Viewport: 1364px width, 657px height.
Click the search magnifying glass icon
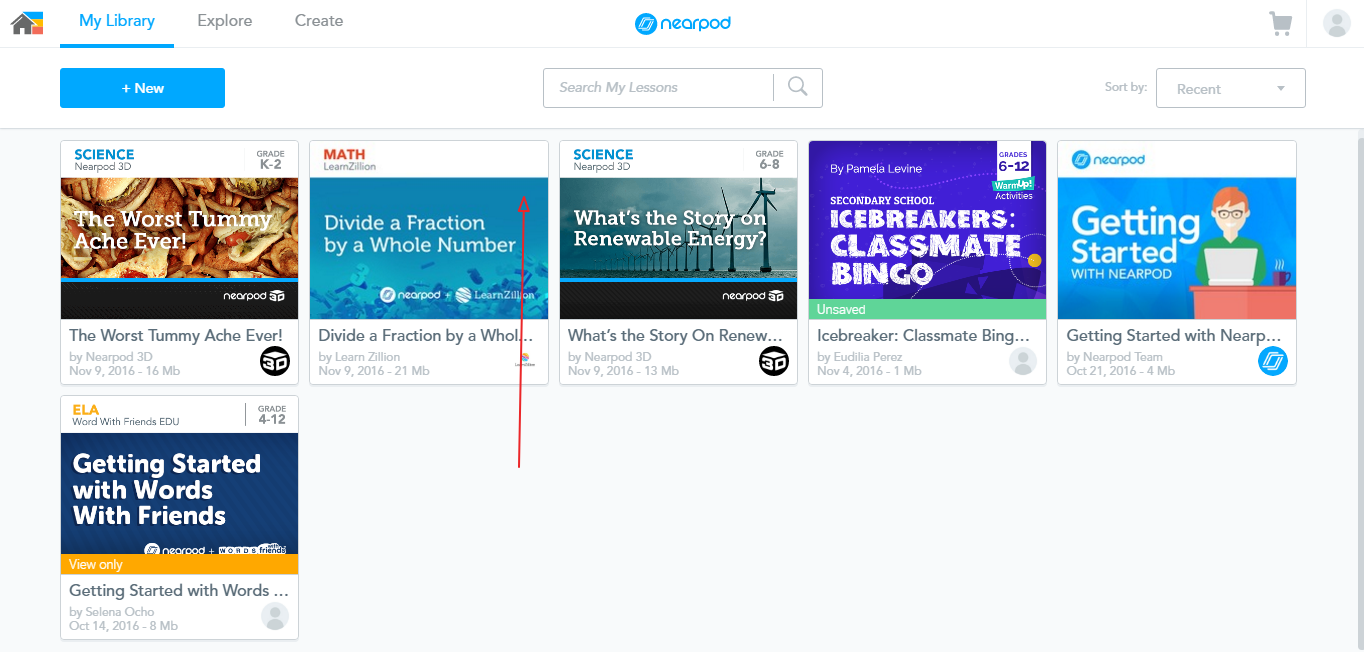[x=797, y=87]
